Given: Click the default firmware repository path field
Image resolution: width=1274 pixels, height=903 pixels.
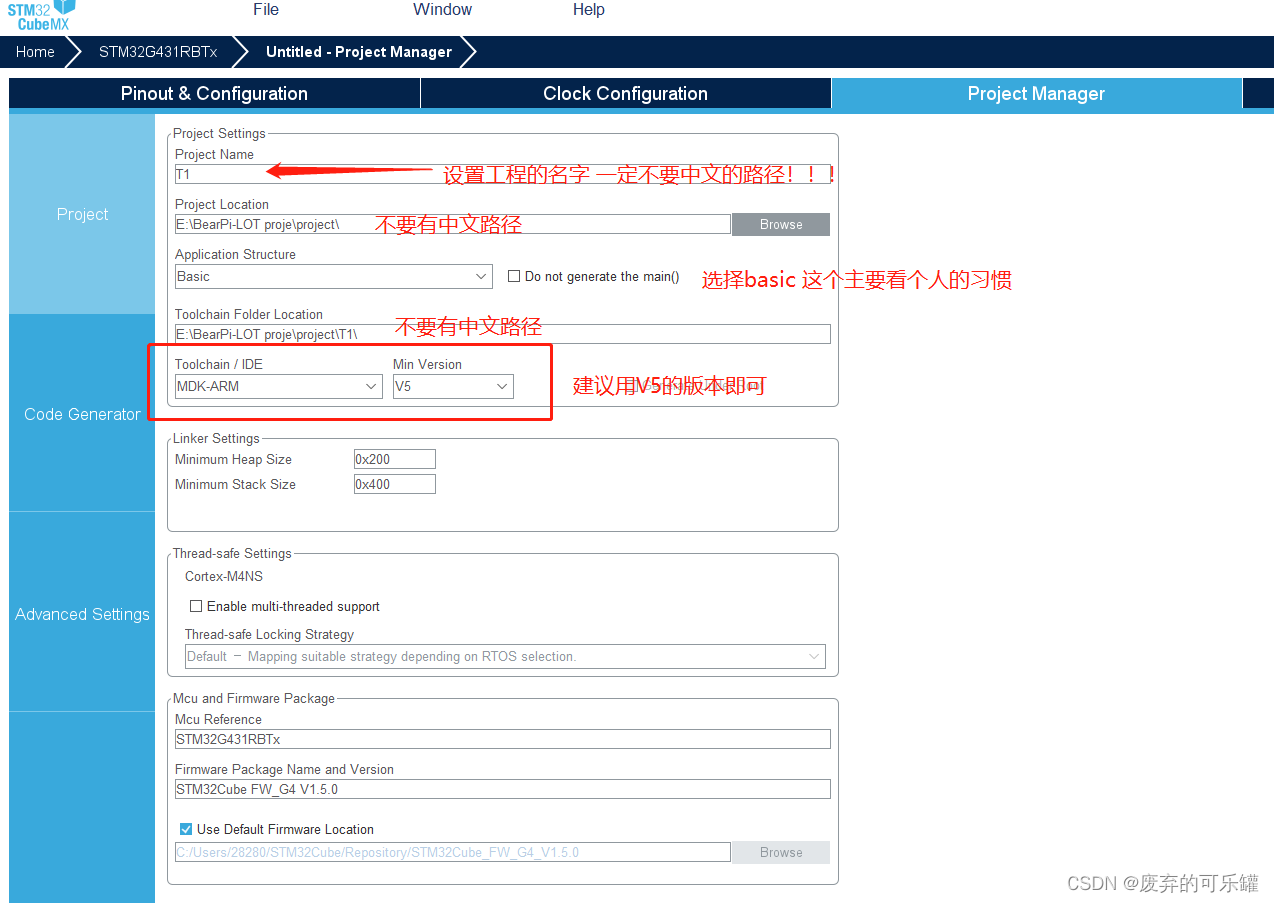Looking at the screenshot, I should [x=452, y=852].
